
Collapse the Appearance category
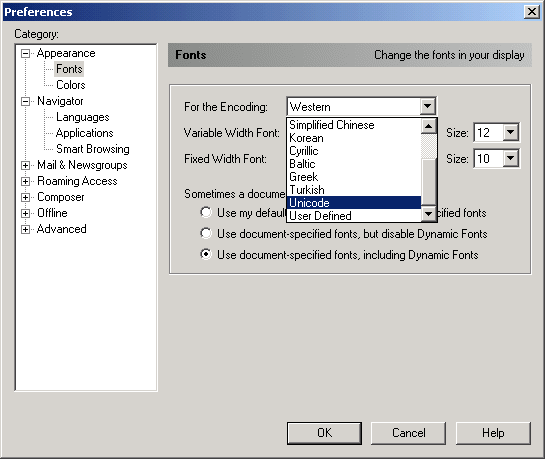click(x=25, y=54)
